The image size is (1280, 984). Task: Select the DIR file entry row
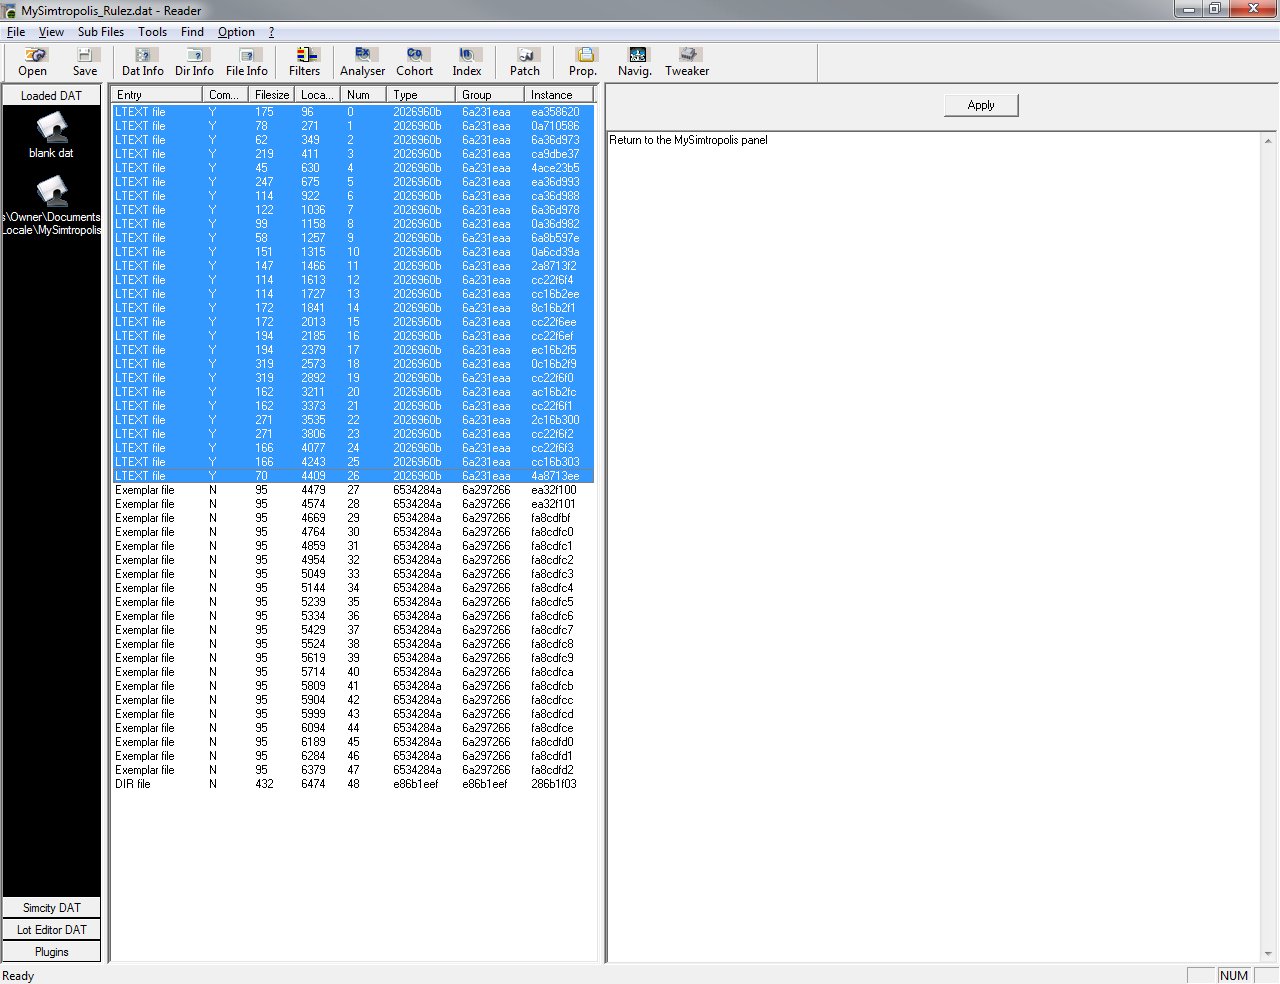[353, 784]
